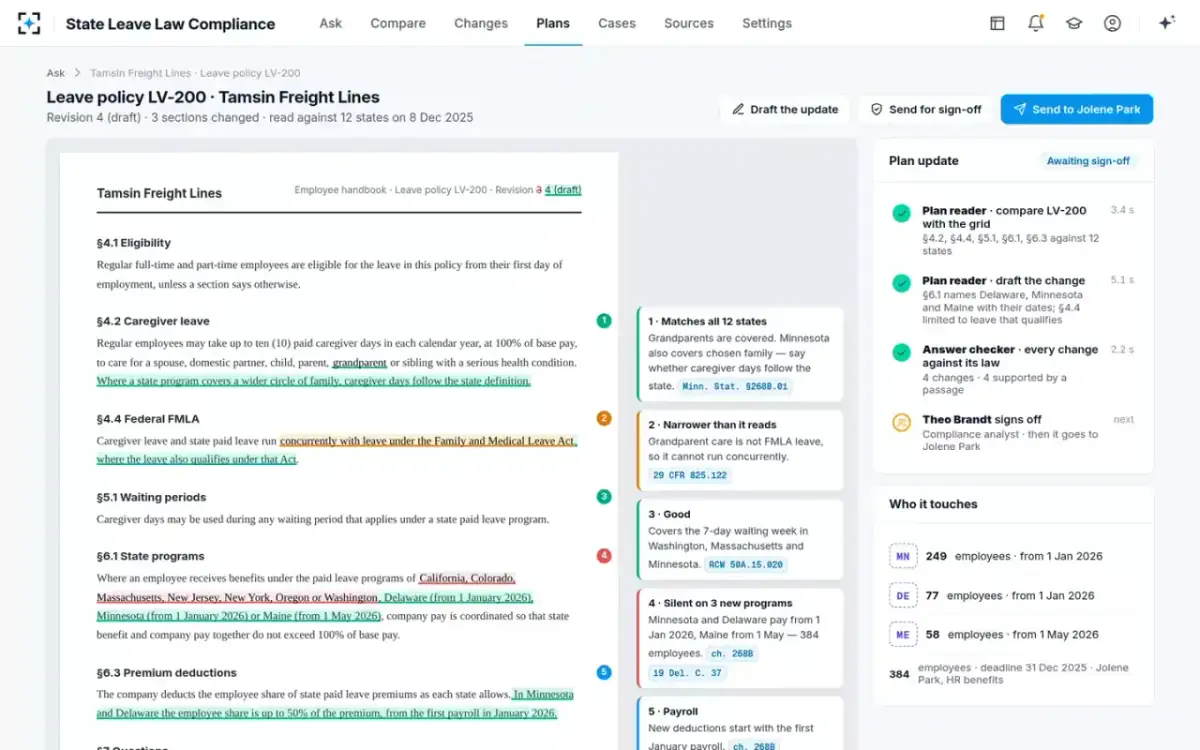The width and height of the screenshot is (1200, 750).
Task: Click Theo Brandt's pending sign-off icon
Action: (x=901, y=422)
